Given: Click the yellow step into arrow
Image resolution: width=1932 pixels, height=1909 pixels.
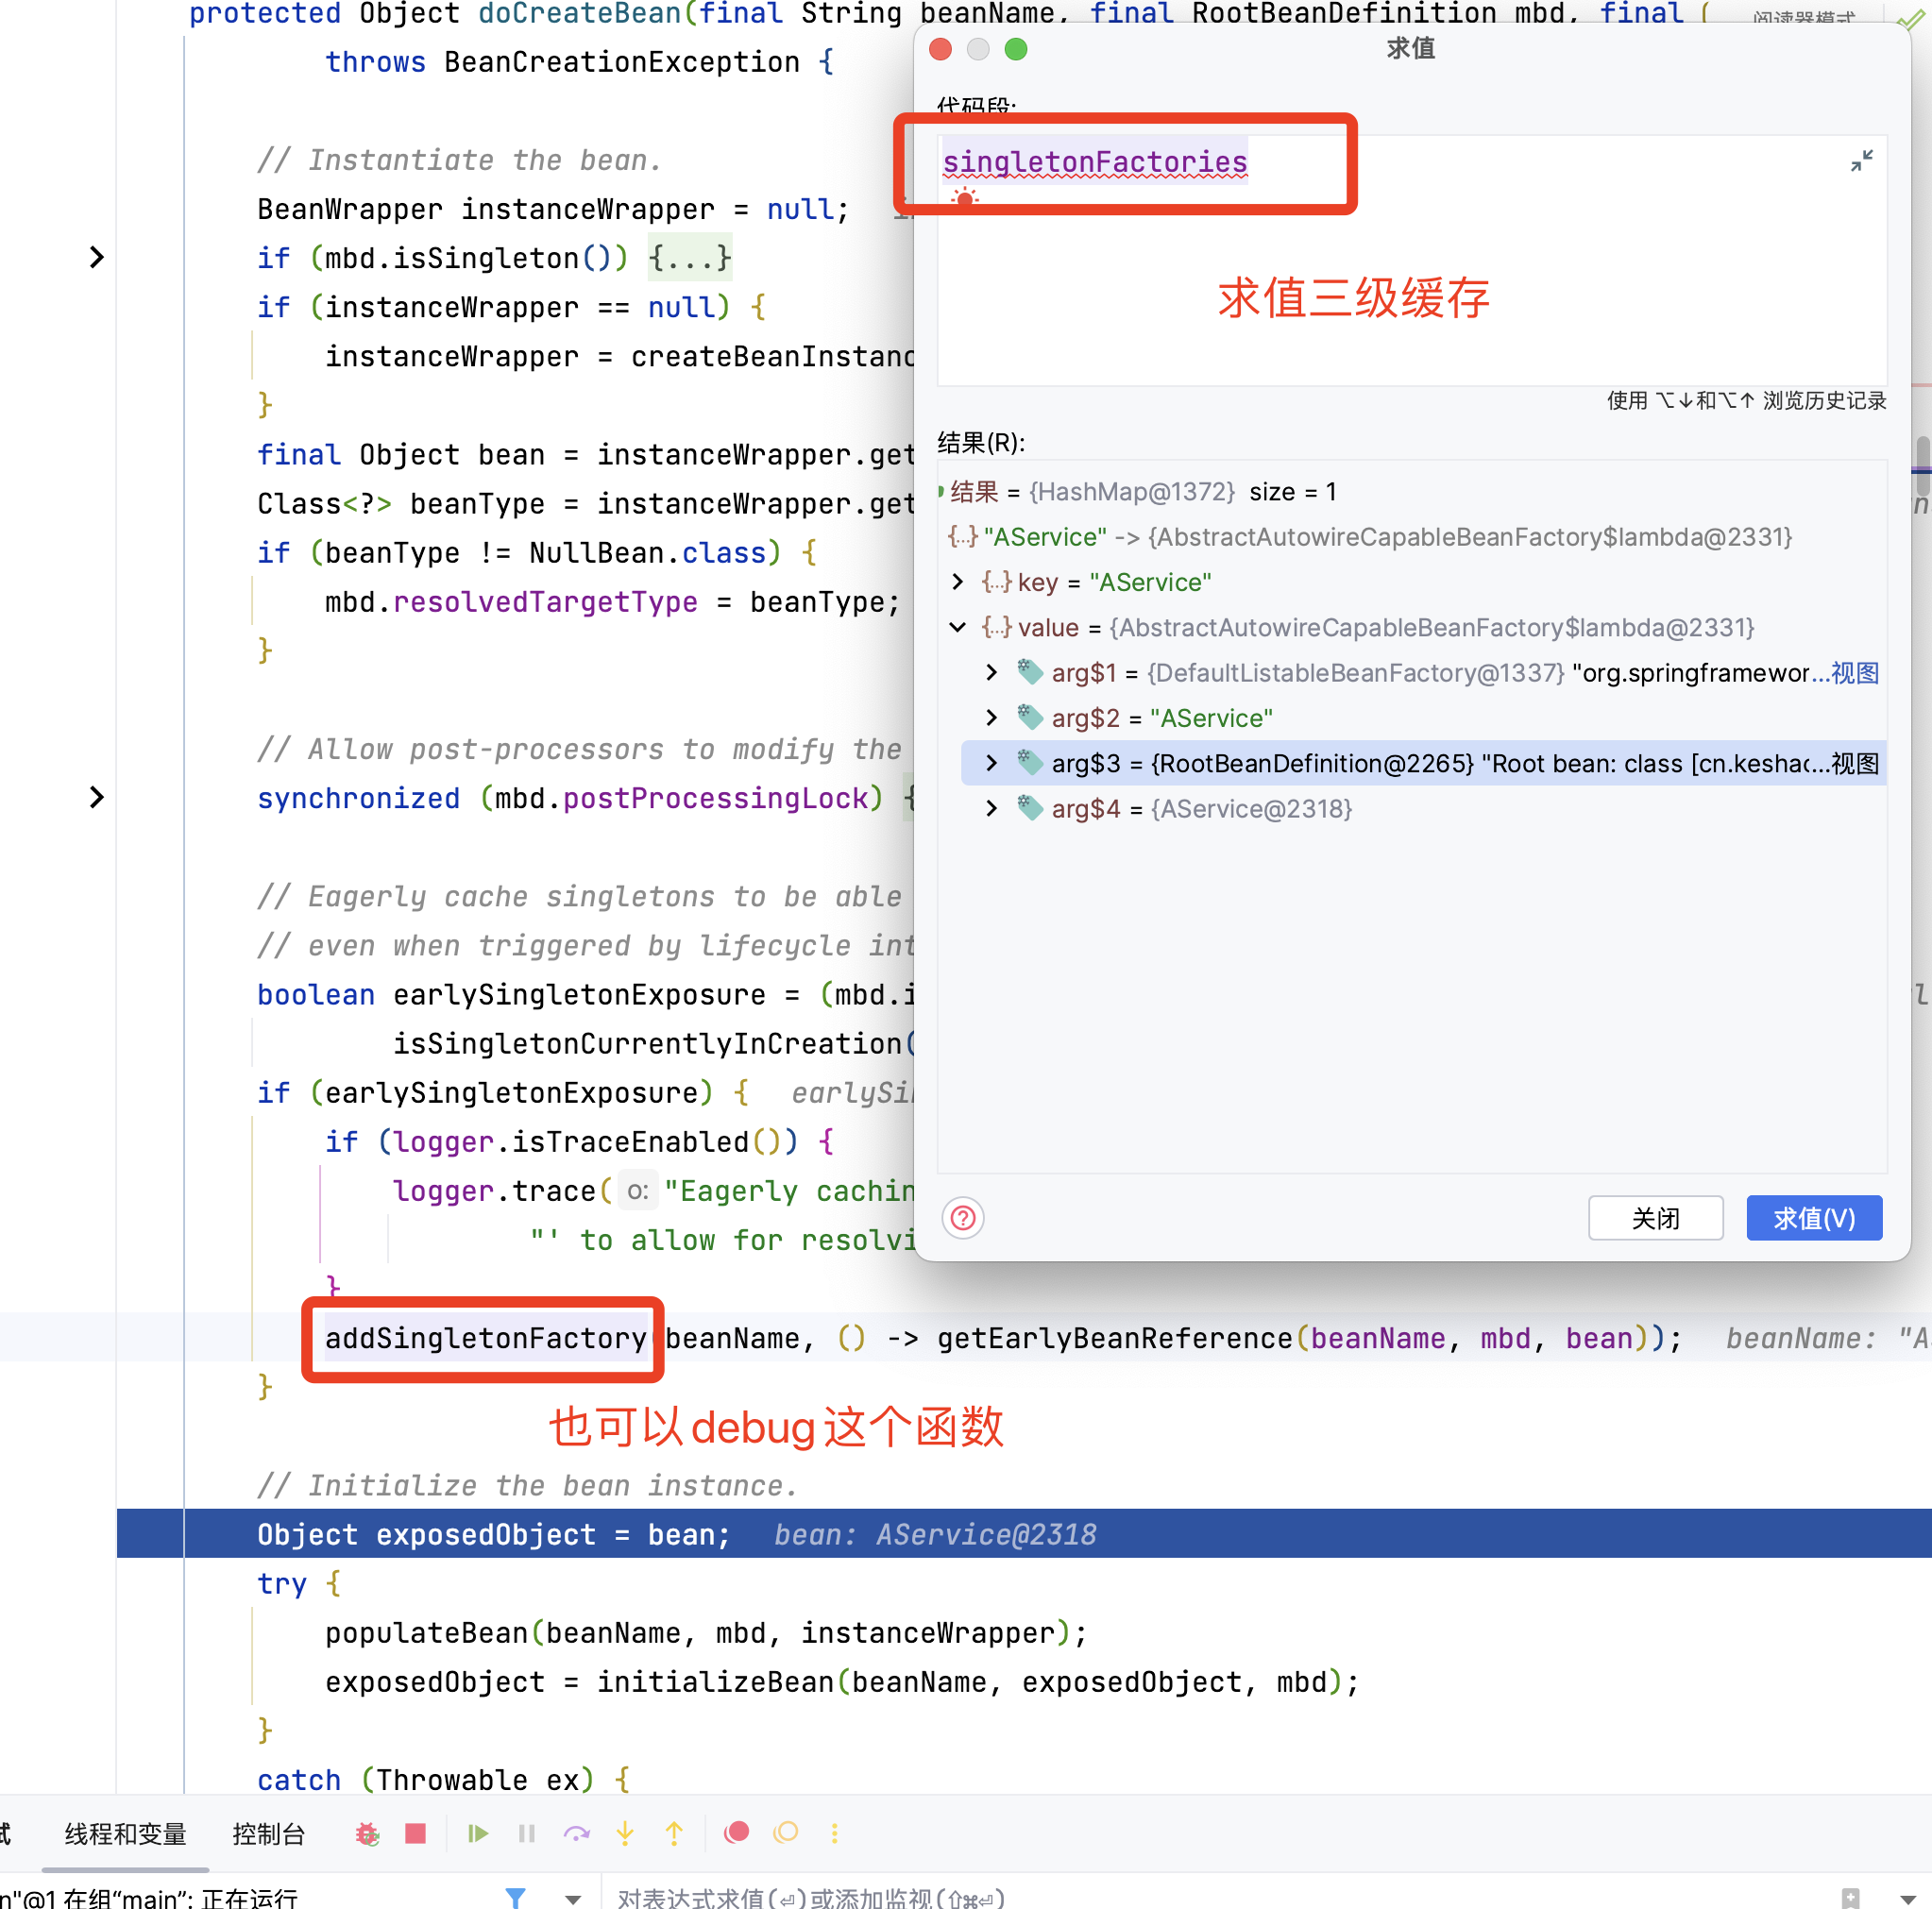Looking at the screenshot, I should point(625,1833).
